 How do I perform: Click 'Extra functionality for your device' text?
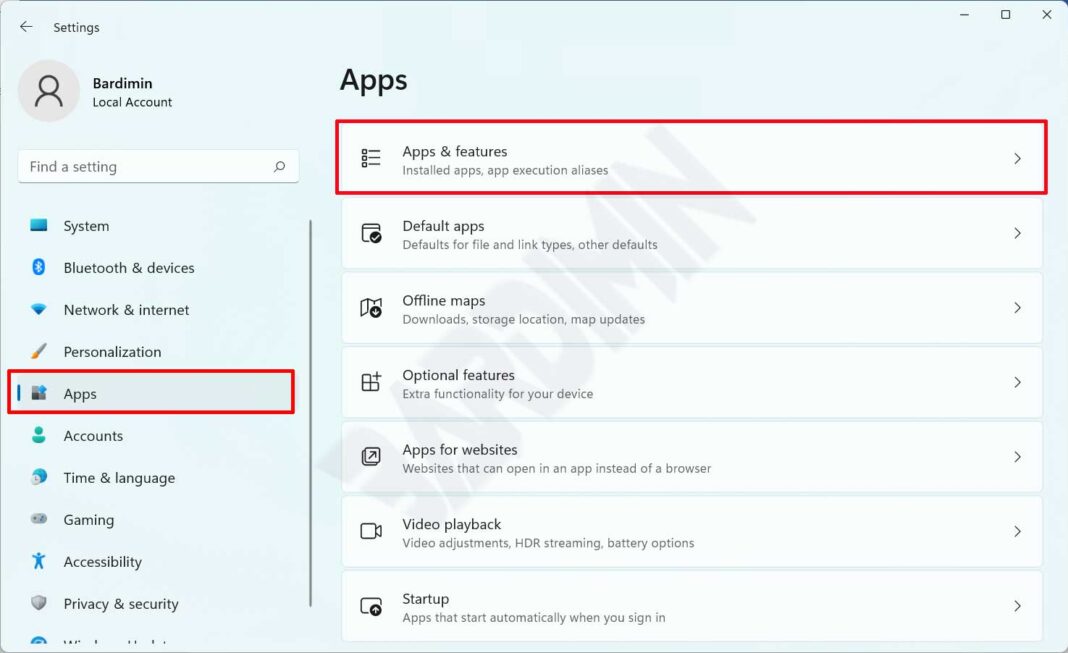(497, 394)
